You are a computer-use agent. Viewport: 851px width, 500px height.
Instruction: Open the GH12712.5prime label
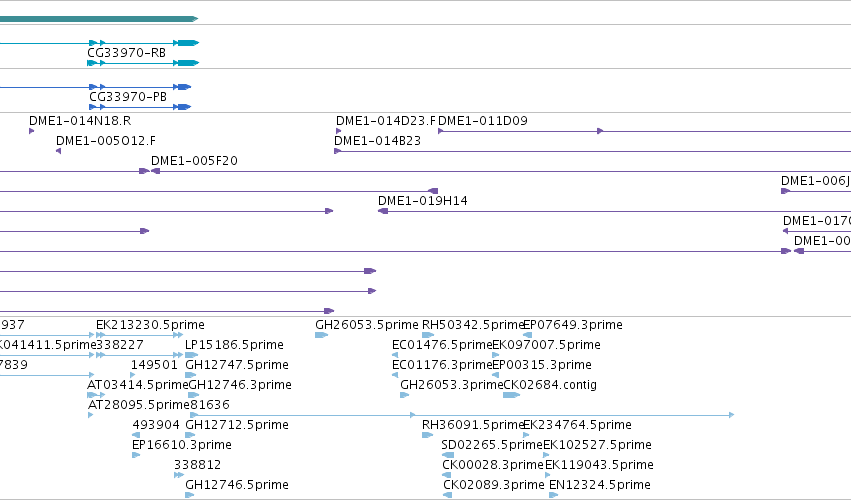click(237, 425)
